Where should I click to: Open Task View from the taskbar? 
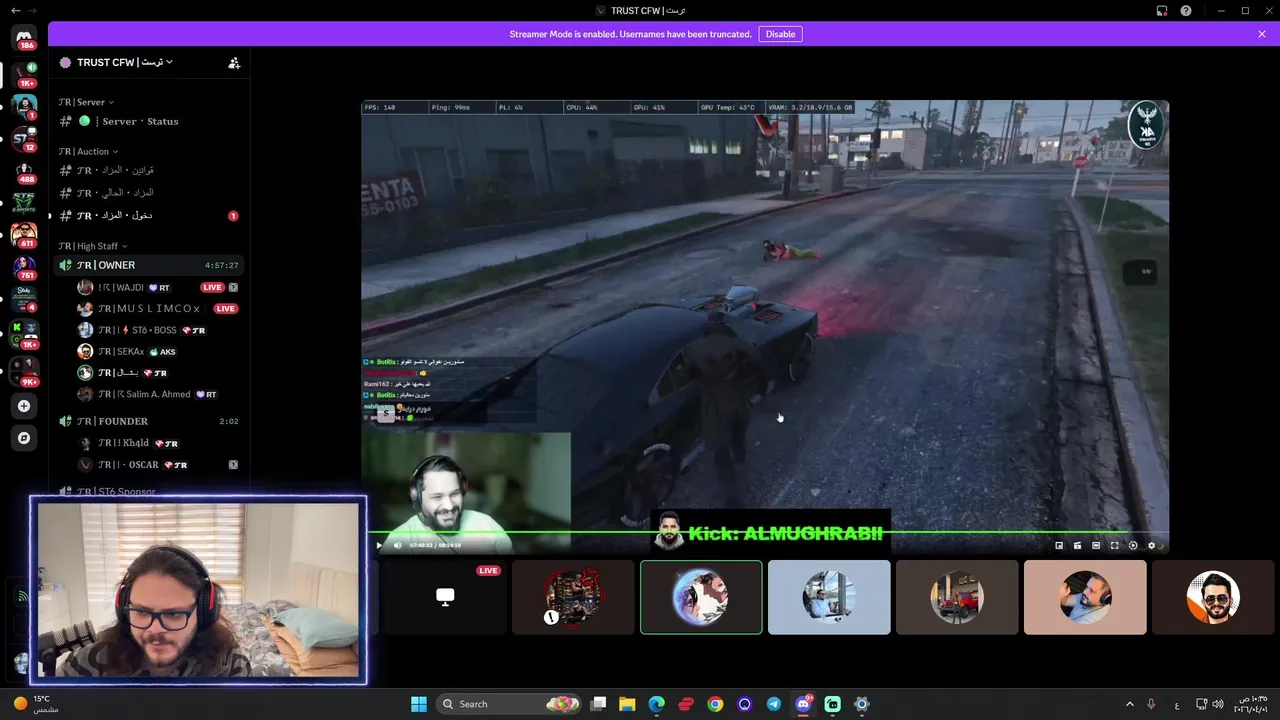598,704
